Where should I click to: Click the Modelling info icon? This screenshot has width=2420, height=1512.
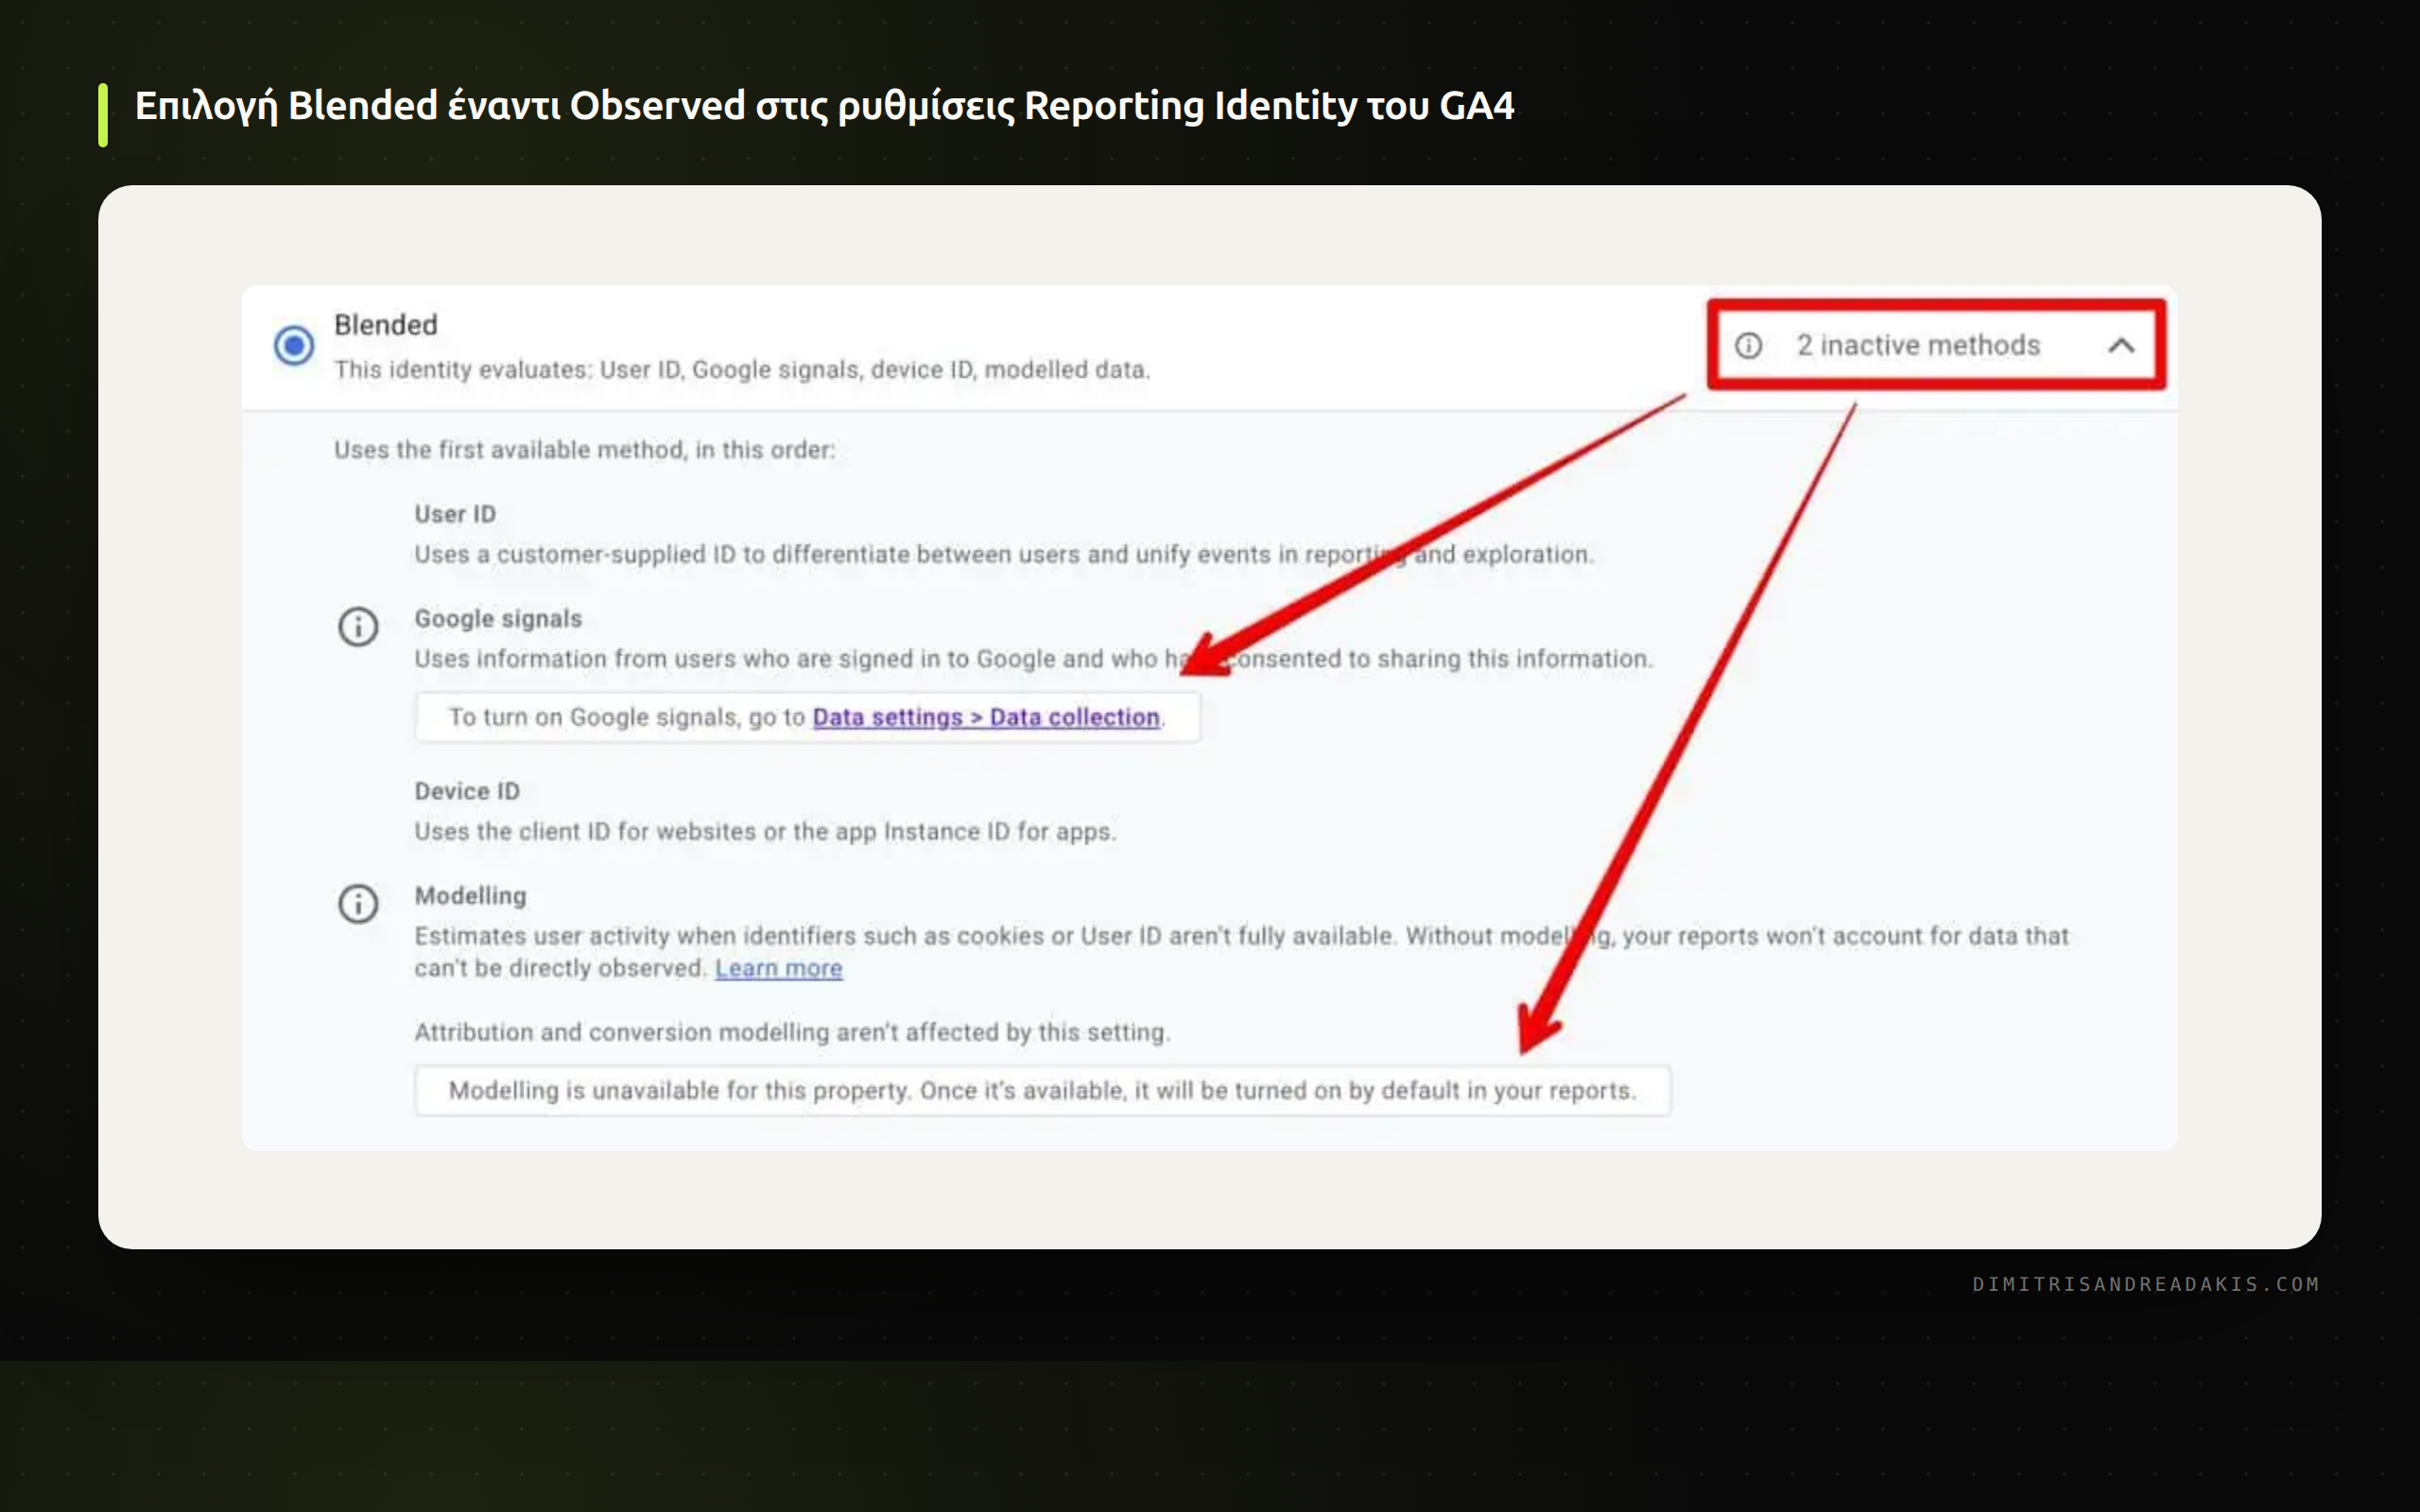point(358,904)
